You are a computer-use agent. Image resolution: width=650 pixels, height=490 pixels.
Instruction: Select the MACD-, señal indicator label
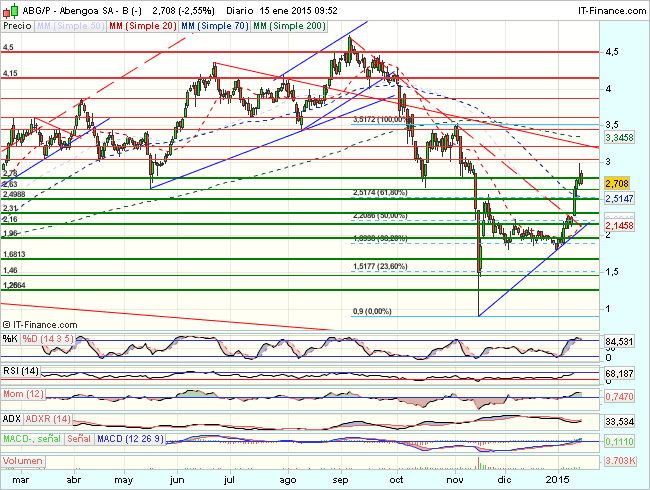(x=32, y=439)
